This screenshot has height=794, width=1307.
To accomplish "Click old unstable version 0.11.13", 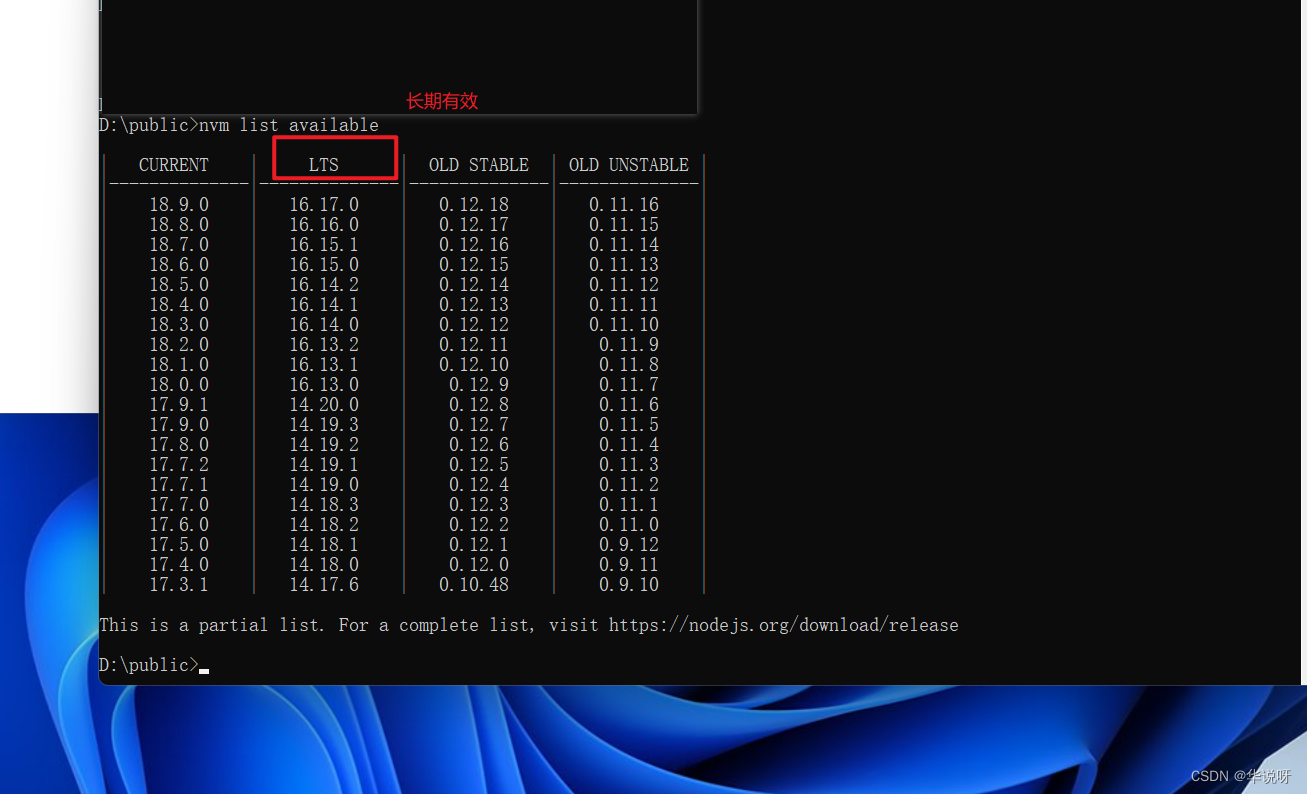I will click(624, 265).
